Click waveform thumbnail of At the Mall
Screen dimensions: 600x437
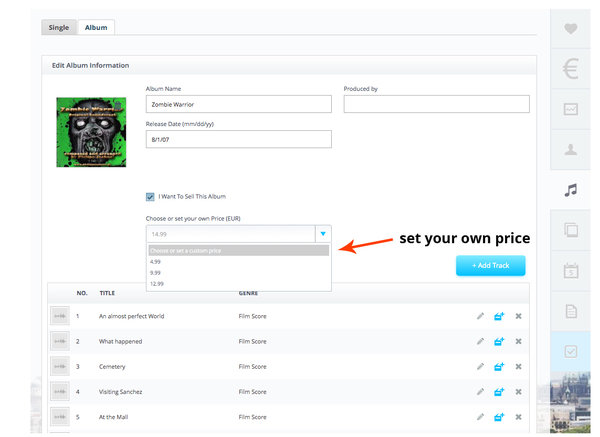pos(60,417)
